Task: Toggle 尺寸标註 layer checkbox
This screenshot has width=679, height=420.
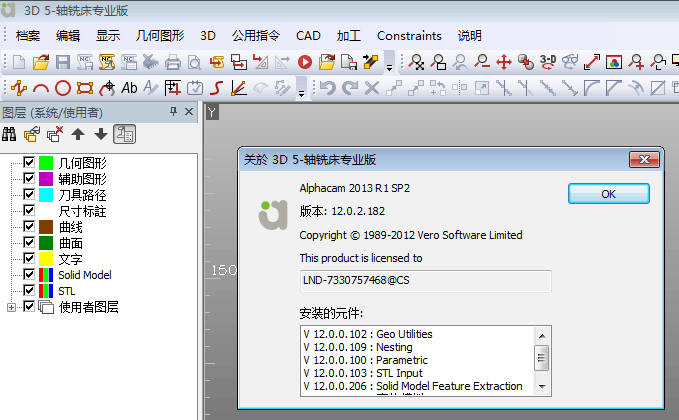Action: [29, 210]
